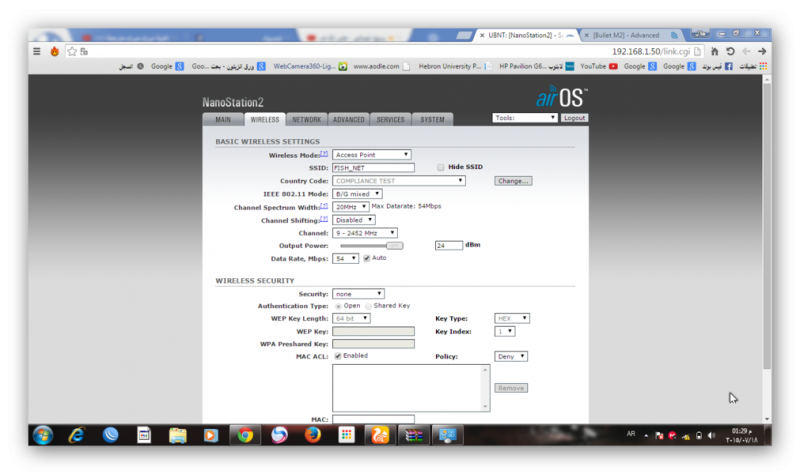The image size is (800, 474).
Task: Click the Output Power slider handle
Action: click(x=394, y=245)
